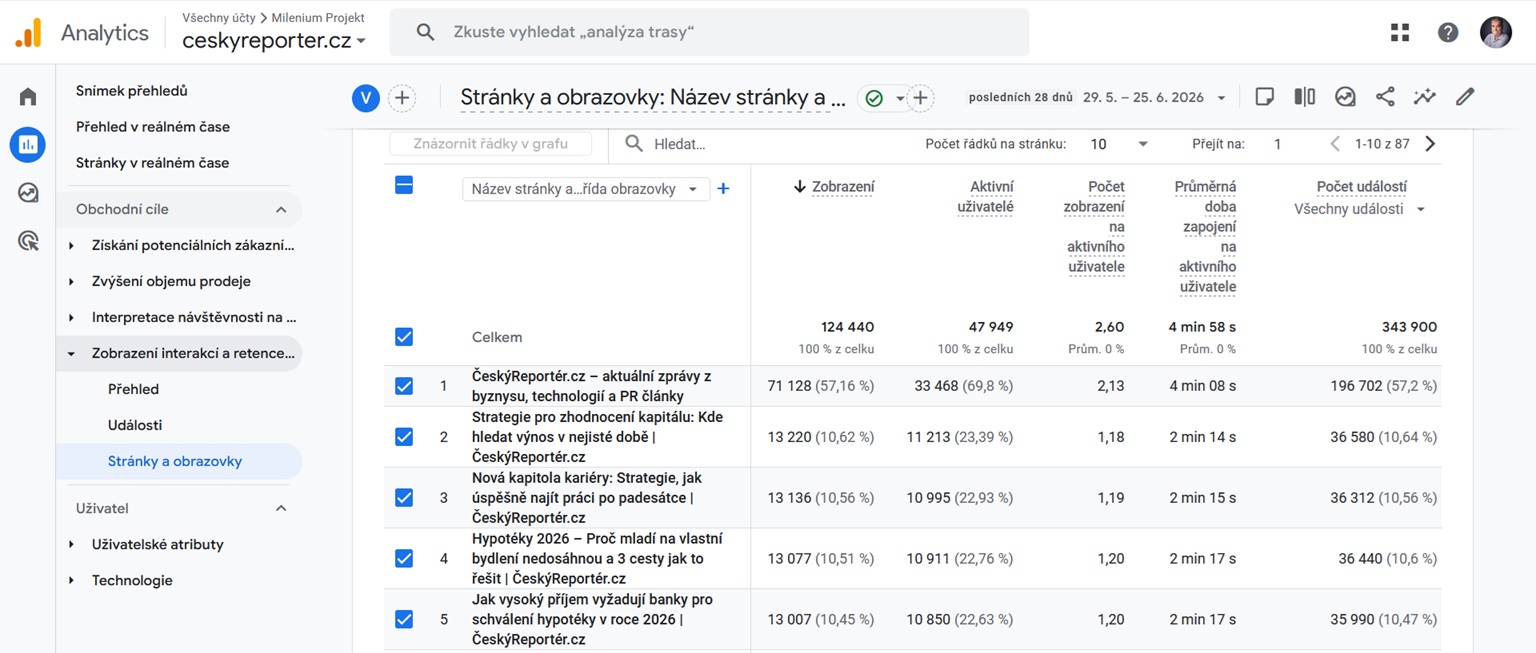Uncheck row 2 Strategie pro zhodnocení kapitálu

coord(404,437)
